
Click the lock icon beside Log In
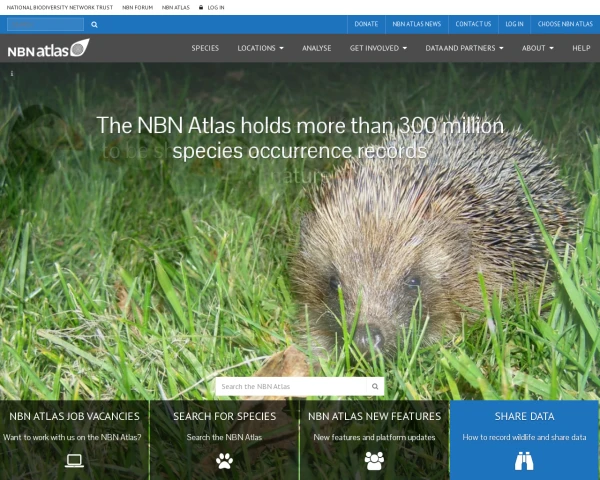[201, 7]
